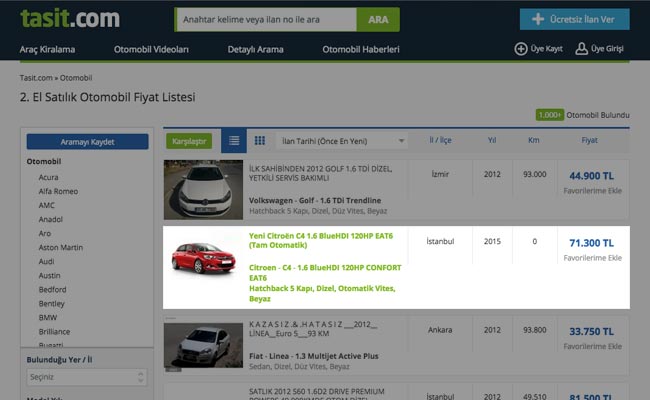Select Acura in brand list

pyautogui.click(x=49, y=177)
